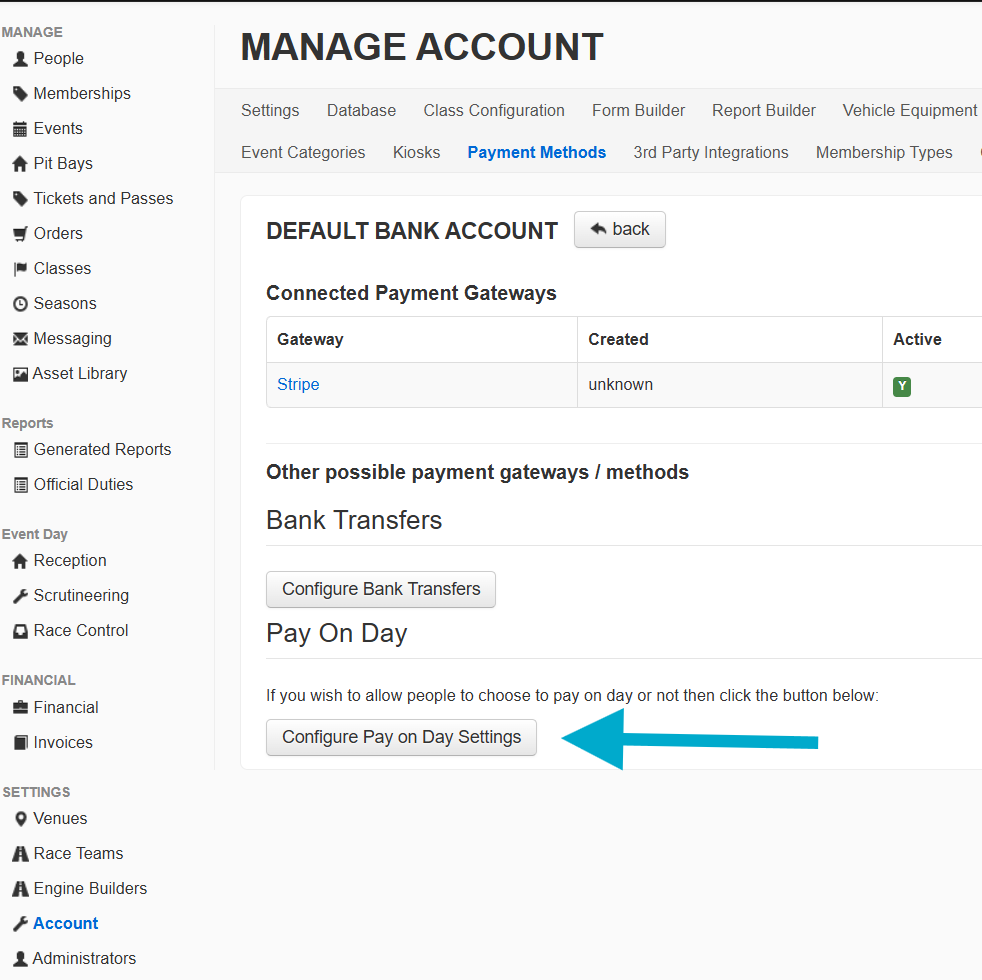Click the Messaging envelope icon
Viewport: 982px width, 980px height.
click(20, 339)
